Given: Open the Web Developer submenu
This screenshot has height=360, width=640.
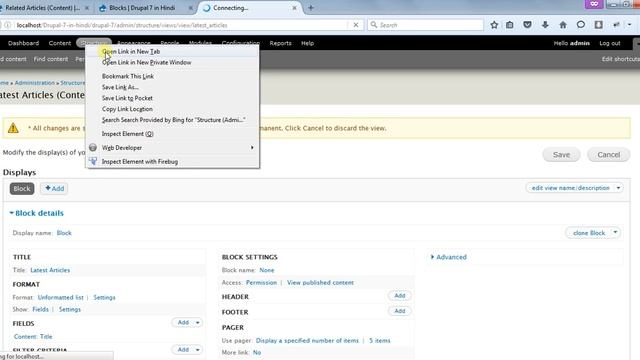Looking at the screenshot, I should pos(172,148).
